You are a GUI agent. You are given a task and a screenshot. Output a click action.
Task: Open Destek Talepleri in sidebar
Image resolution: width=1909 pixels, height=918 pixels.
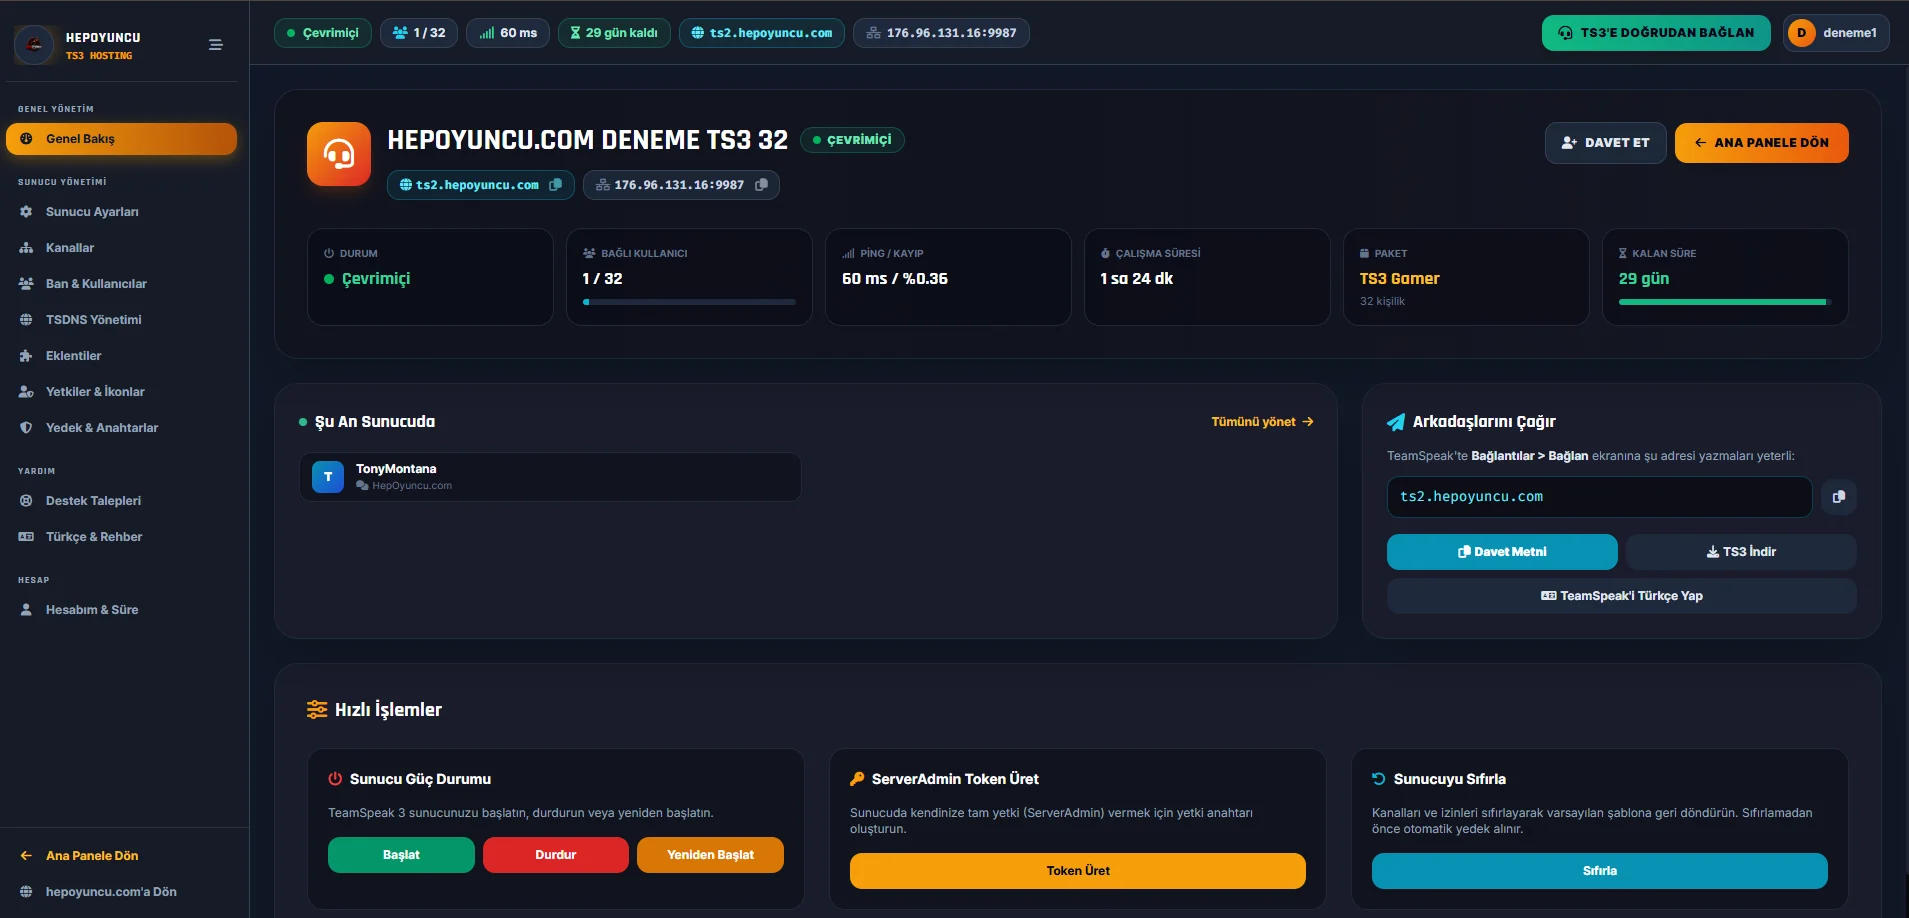coord(121,501)
